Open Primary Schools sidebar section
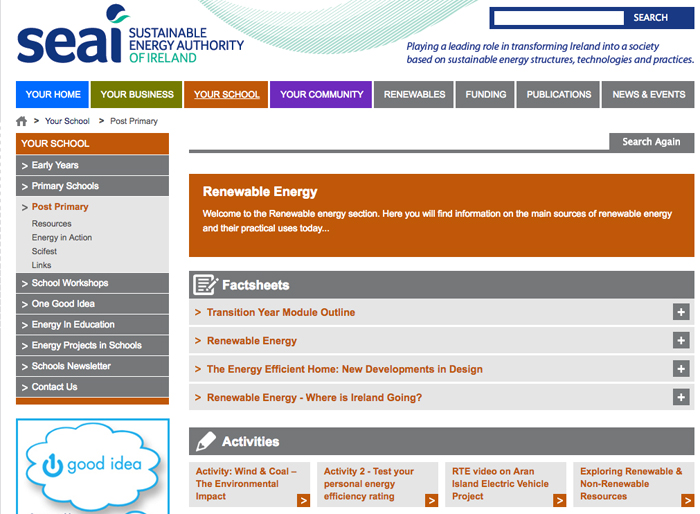The width and height of the screenshot is (700, 514). [92, 186]
